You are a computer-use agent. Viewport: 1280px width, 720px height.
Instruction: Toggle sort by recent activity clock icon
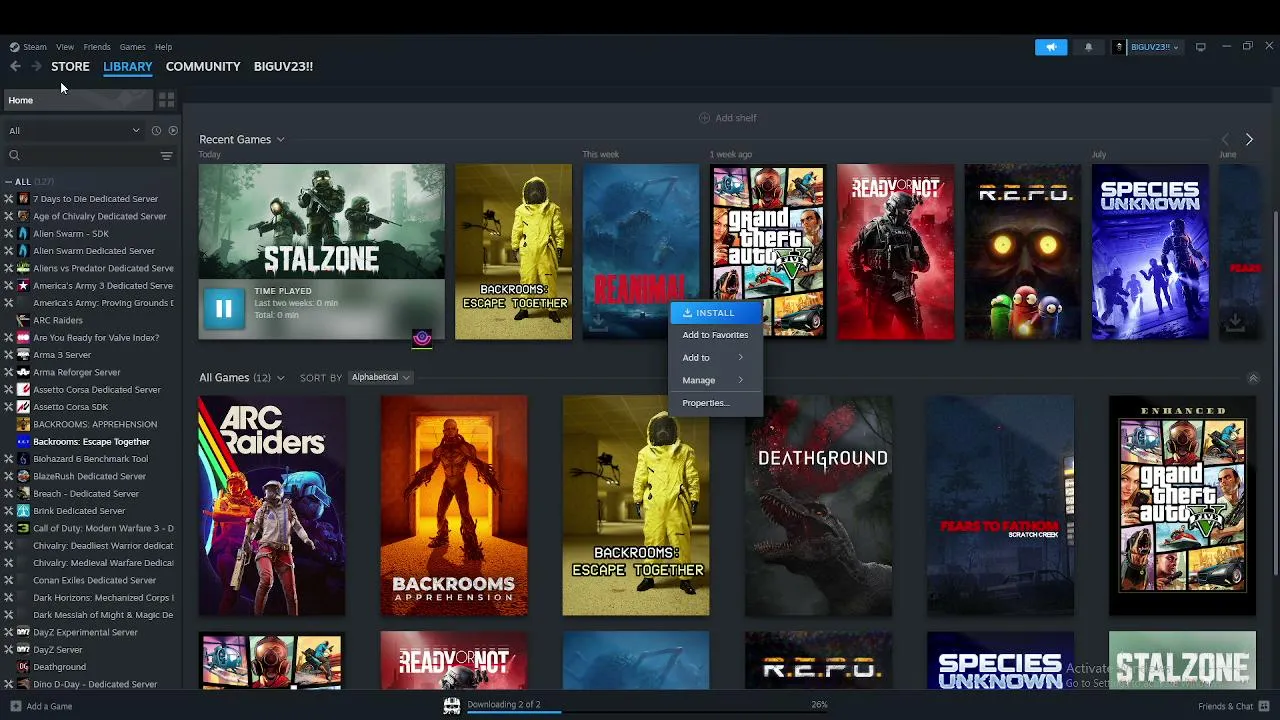156,131
